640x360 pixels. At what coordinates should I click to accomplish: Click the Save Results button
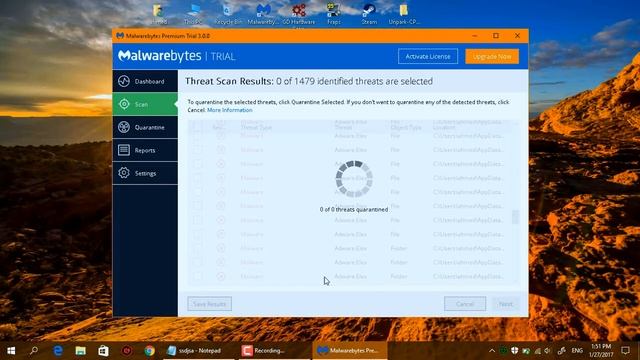209,304
